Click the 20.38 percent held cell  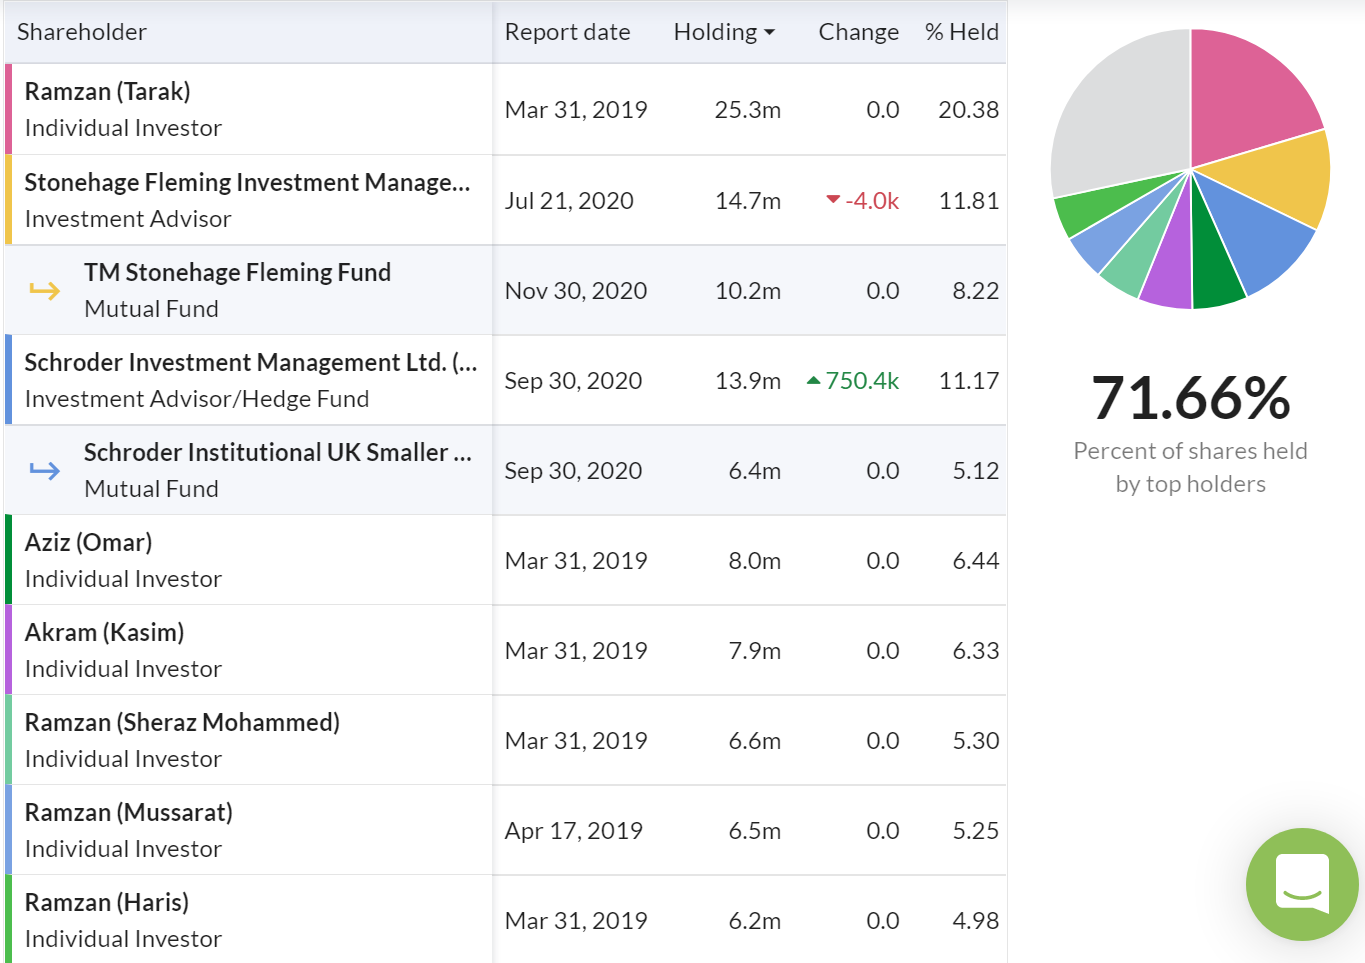click(x=968, y=110)
